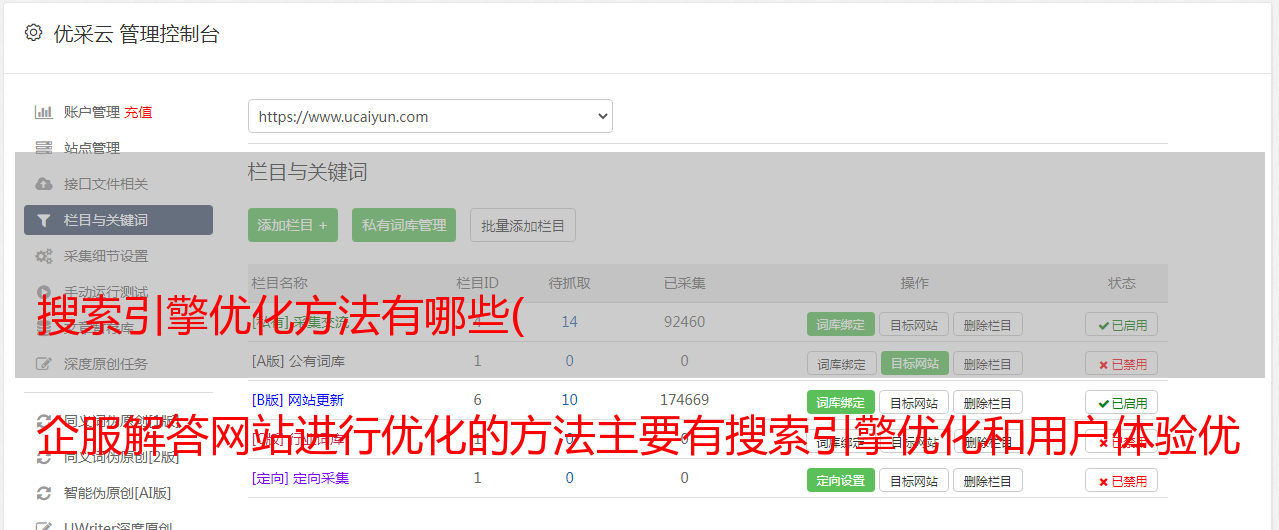
Task: Click the 已采集 value 92460
Action: point(685,322)
